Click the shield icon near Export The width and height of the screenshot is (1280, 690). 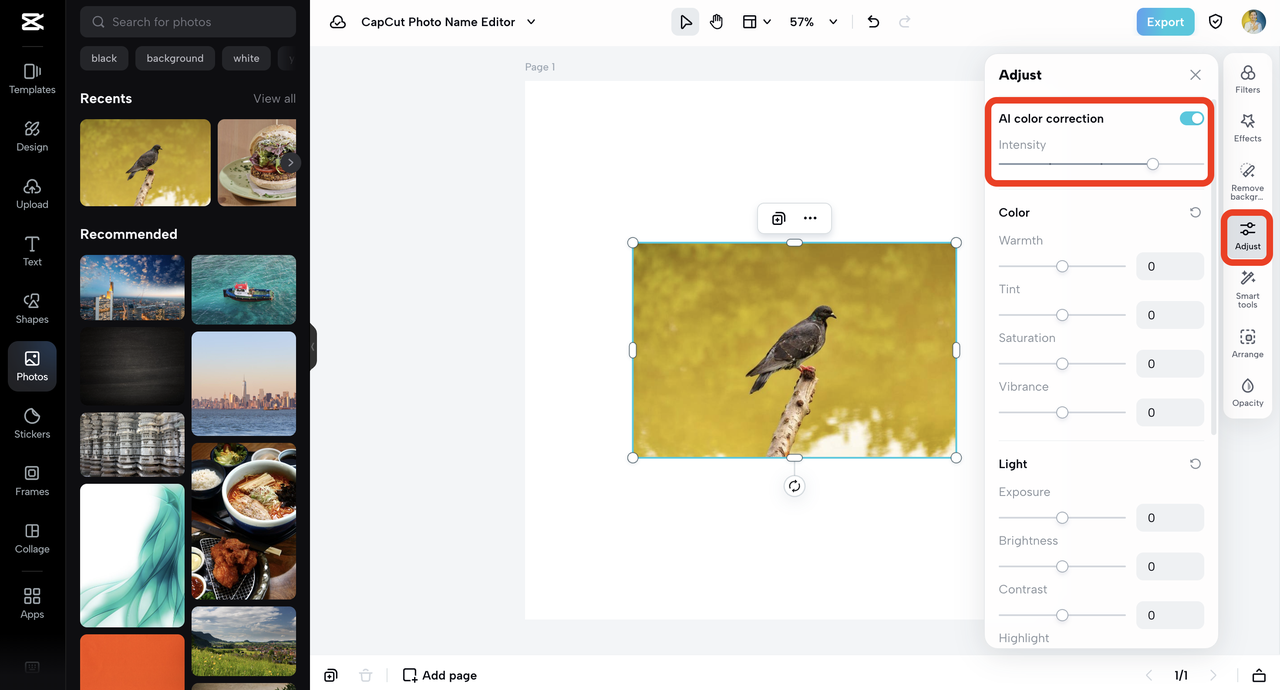1216,22
